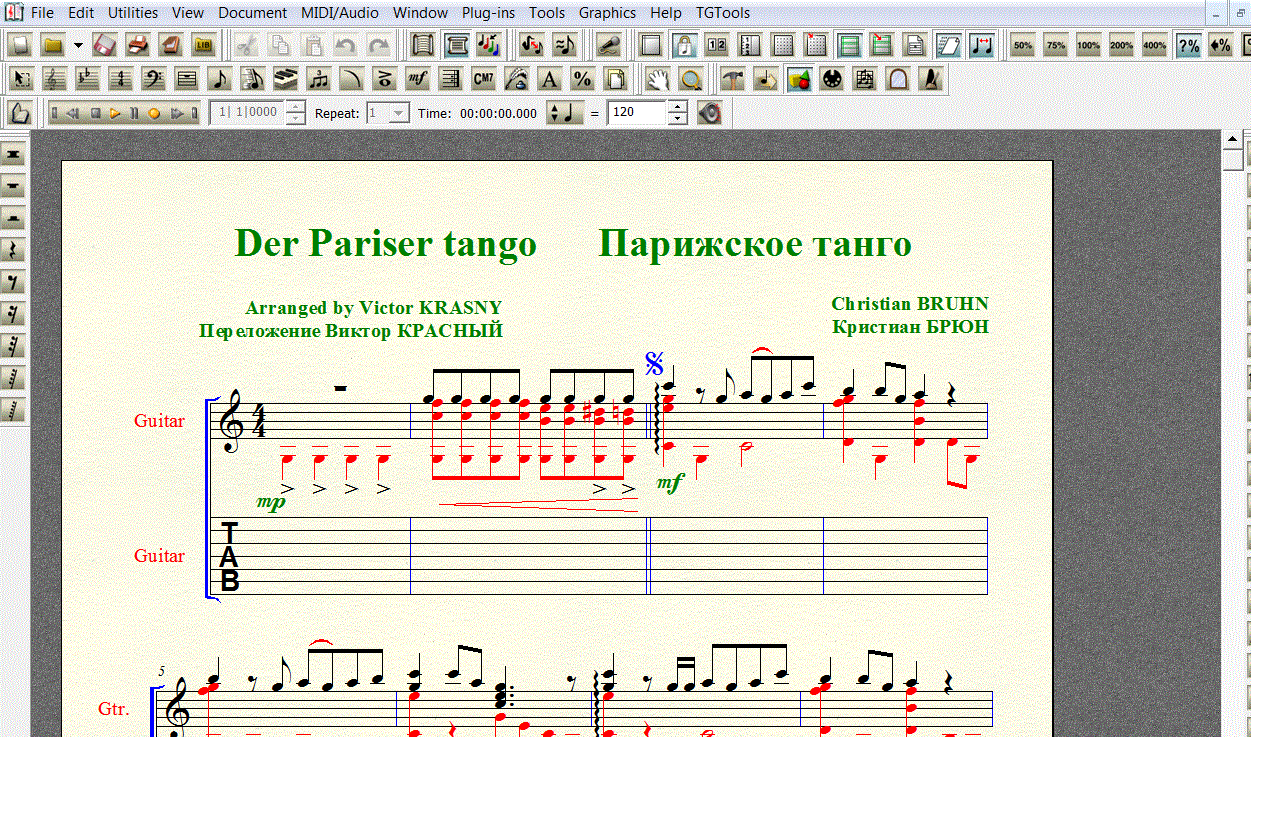Set zoom to 75%
1274x813 pixels.
pyautogui.click(x=1055, y=45)
